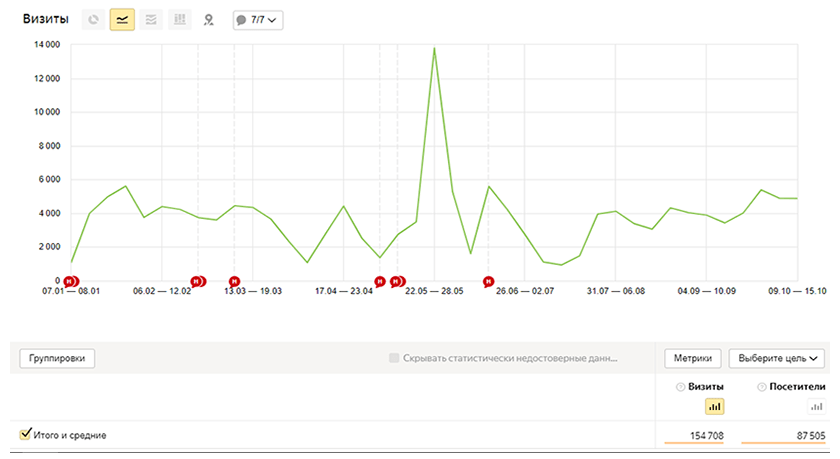
Task: Click the annotation marker at 13.03 — 19.03
Action: [234, 281]
